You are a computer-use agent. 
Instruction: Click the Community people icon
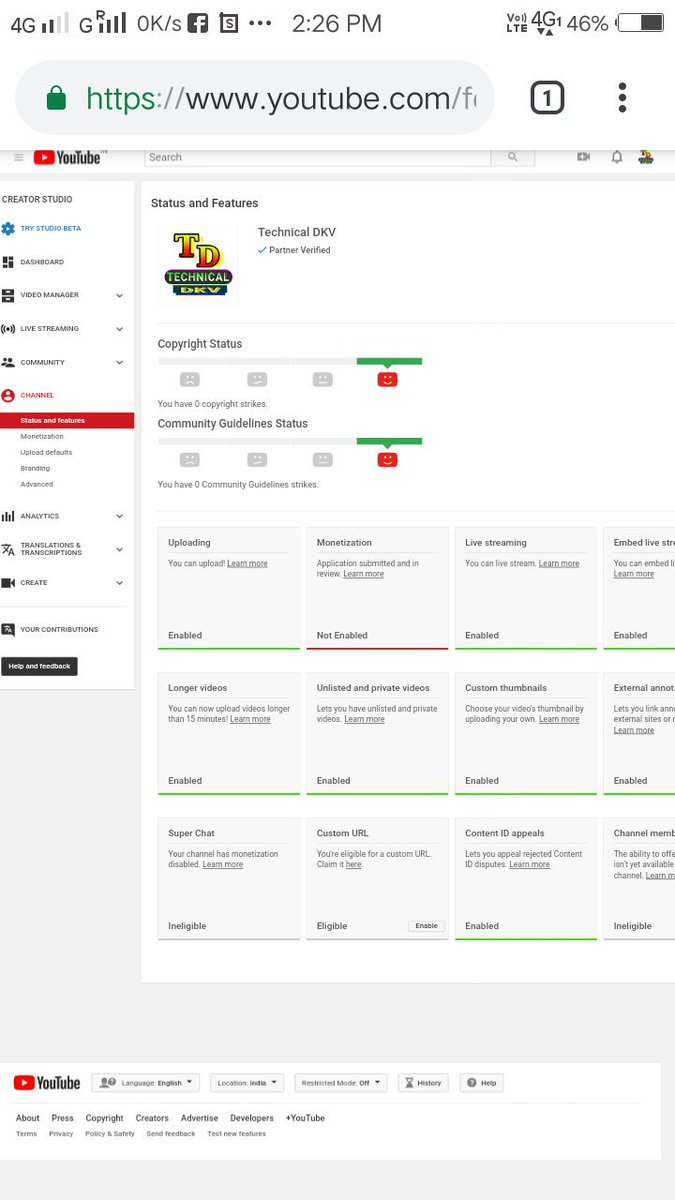(8, 362)
